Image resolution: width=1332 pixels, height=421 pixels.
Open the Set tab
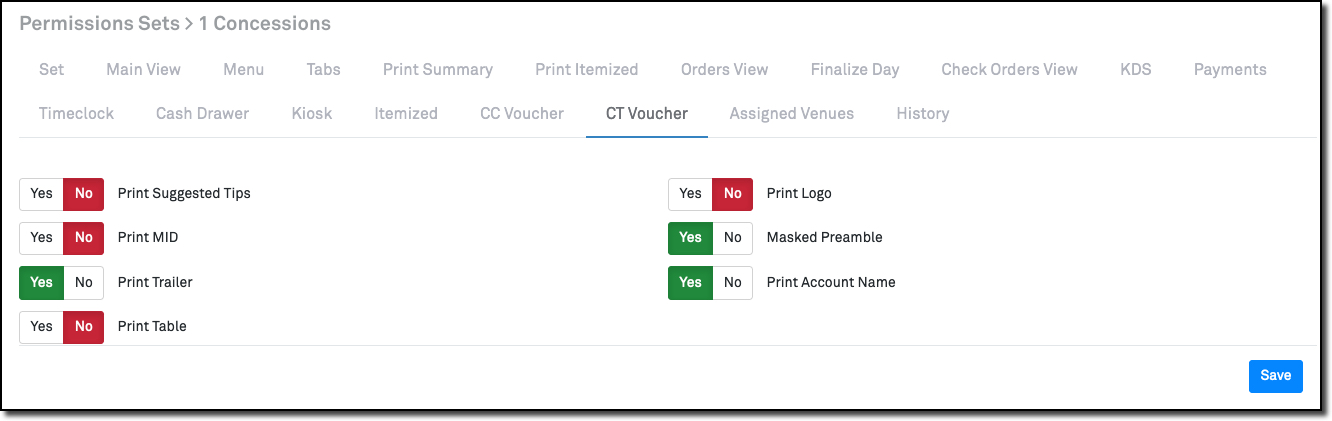pyautogui.click(x=51, y=69)
